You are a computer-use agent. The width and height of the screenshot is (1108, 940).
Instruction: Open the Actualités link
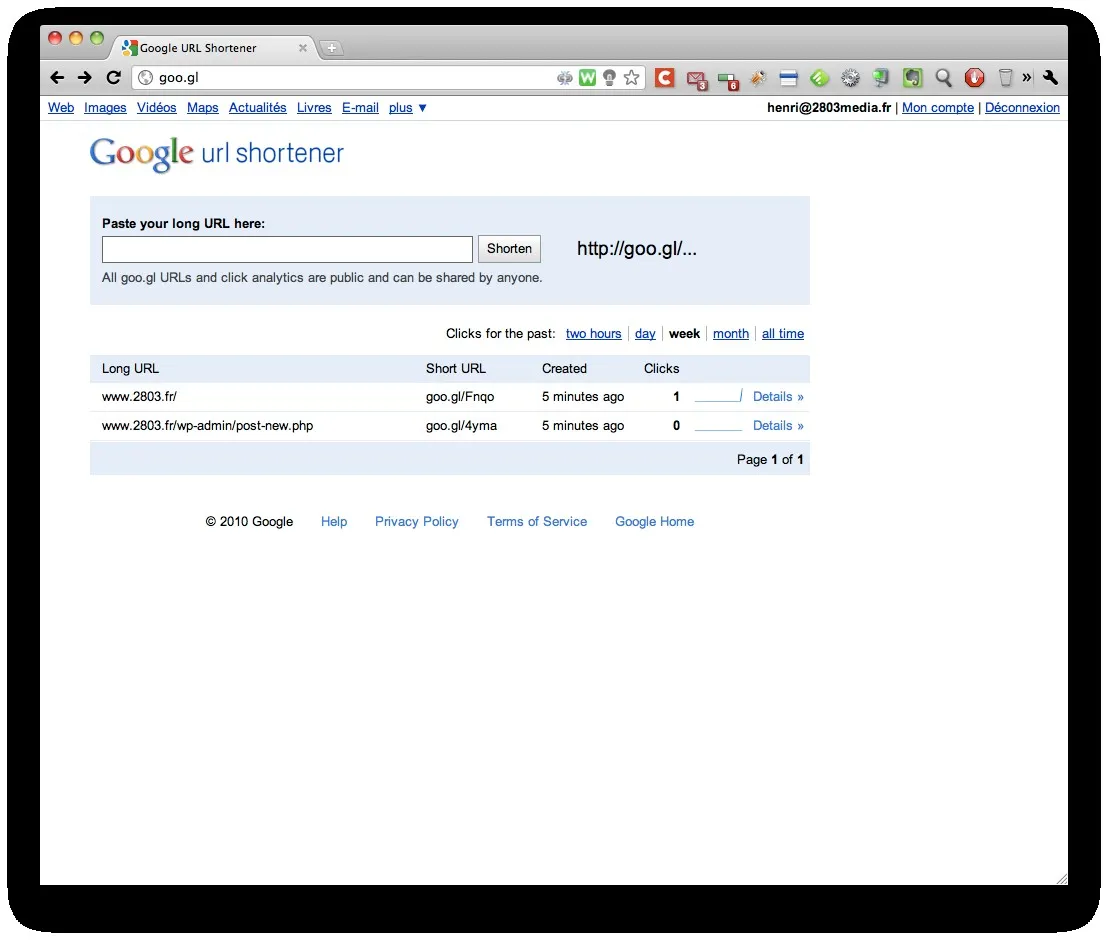(258, 107)
